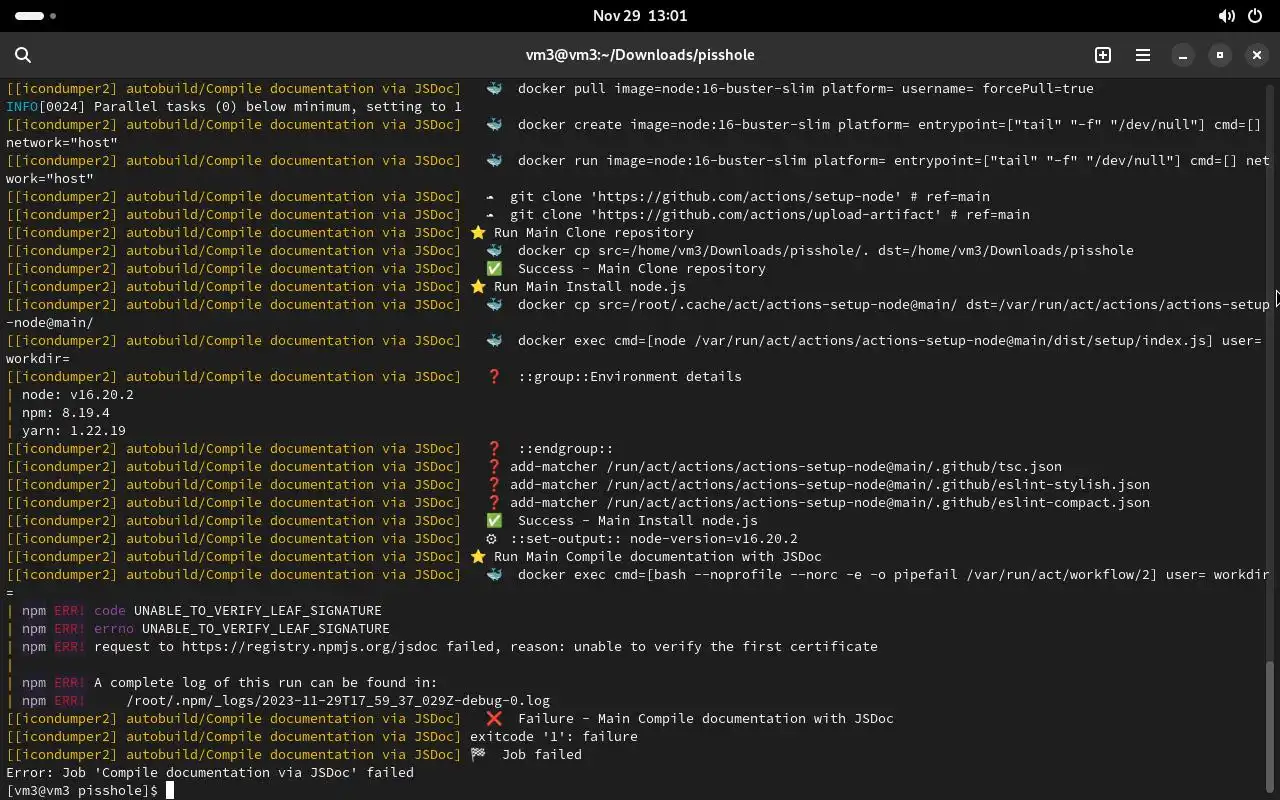Click the whale icon on docker pull line

tap(494, 89)
